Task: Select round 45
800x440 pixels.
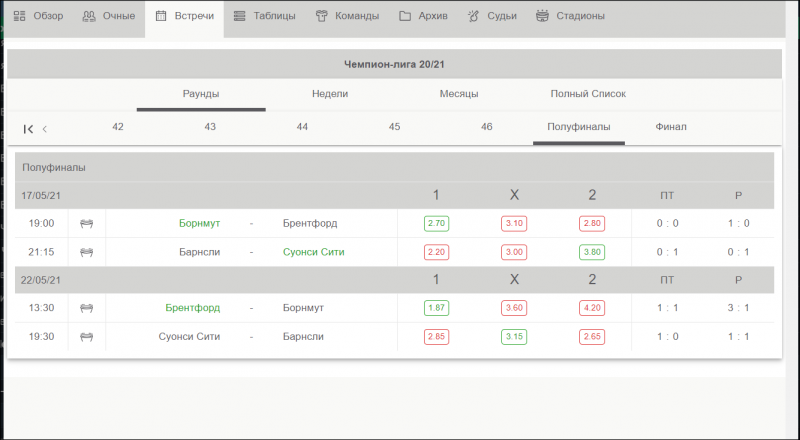Action: tap(394, 127)
